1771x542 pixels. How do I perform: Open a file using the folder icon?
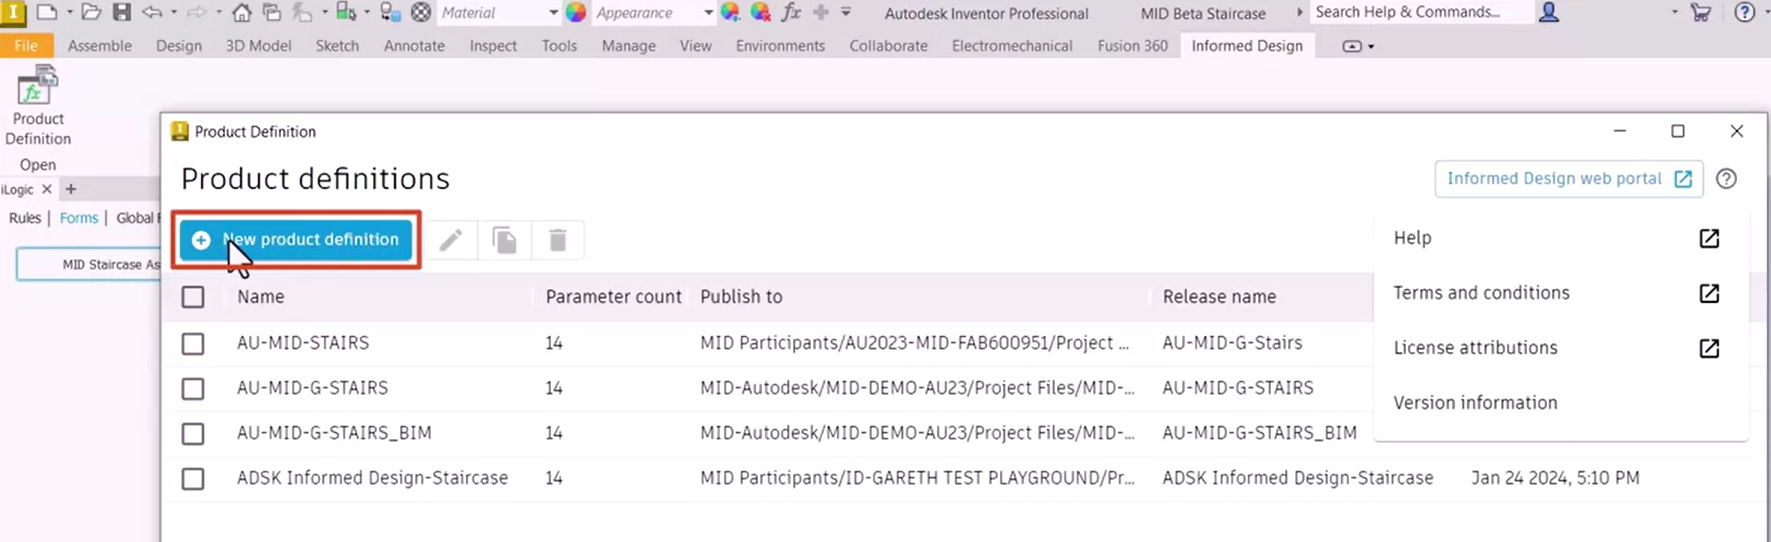click(91, 12)
